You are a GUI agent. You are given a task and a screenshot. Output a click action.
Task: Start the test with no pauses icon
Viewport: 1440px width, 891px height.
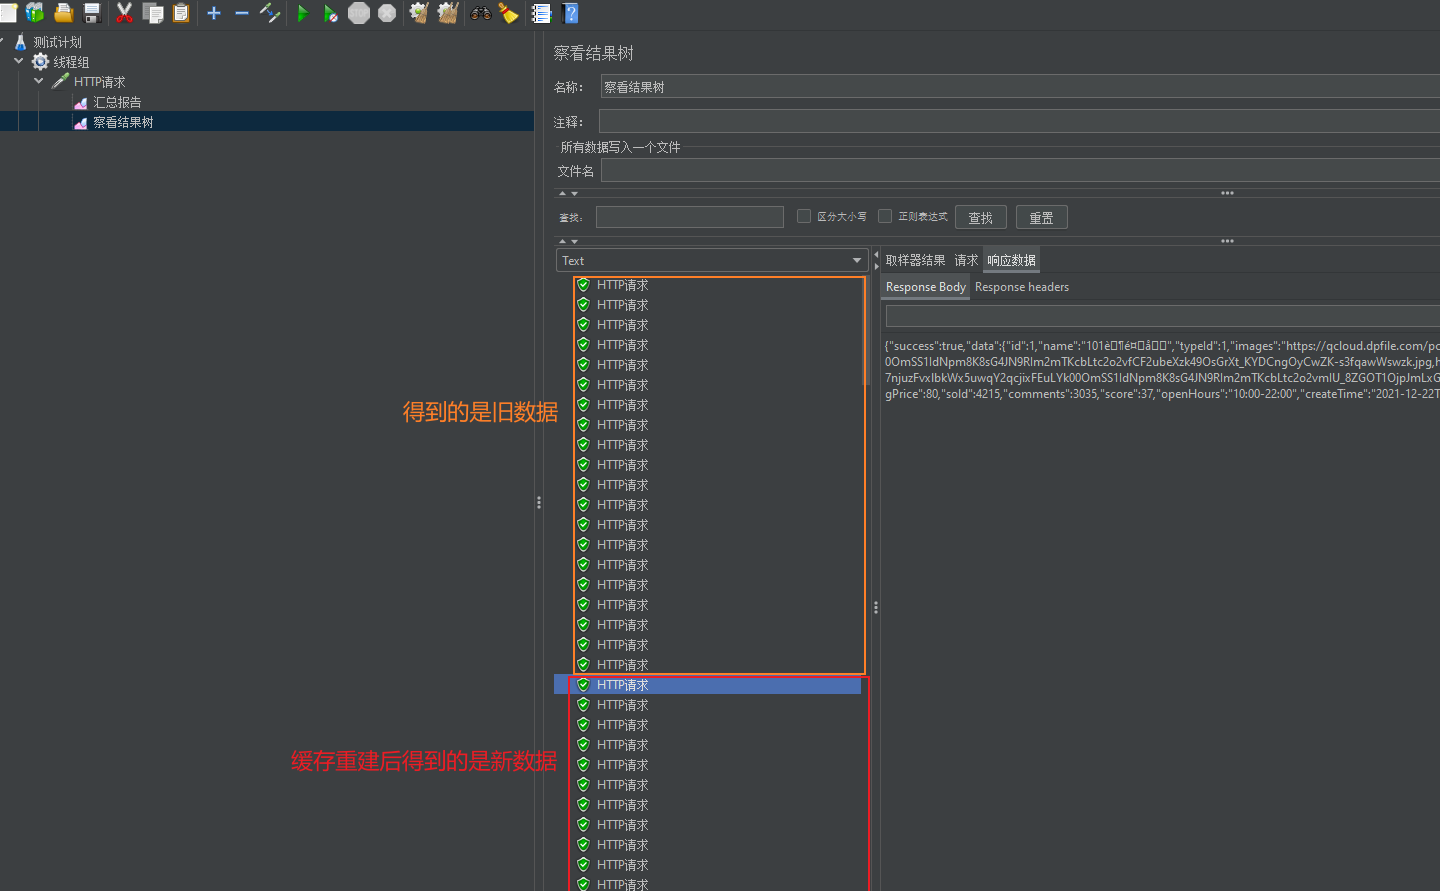click(330, 13)
